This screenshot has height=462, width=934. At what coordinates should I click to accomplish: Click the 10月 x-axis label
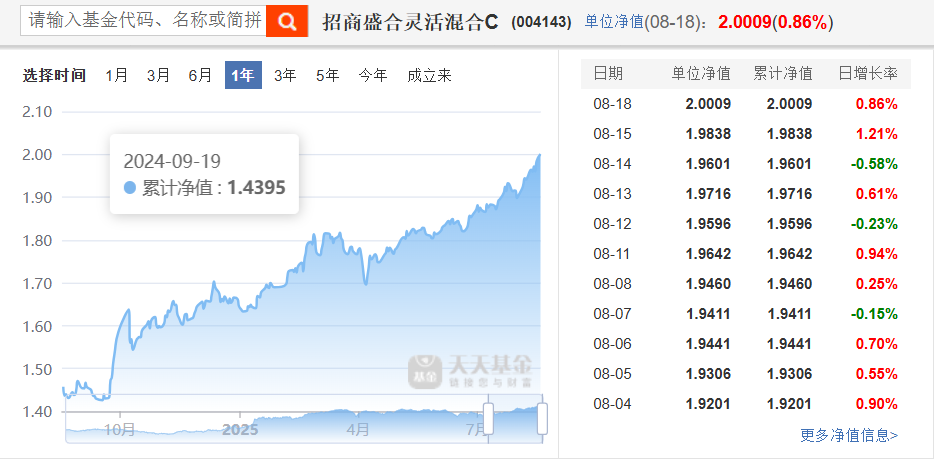120,429
